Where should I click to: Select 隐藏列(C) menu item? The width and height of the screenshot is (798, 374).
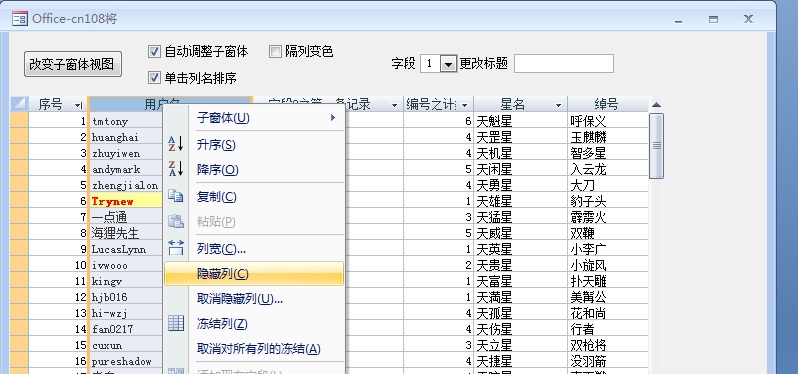(254, 273)
